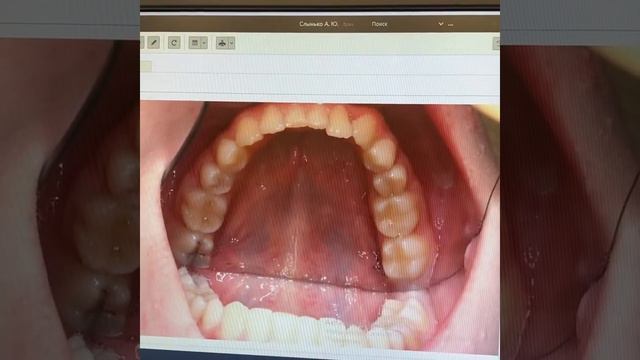Open the dropdown arrow beside the print icon
This screenshot has width=640, height=360.
(231, 43)
